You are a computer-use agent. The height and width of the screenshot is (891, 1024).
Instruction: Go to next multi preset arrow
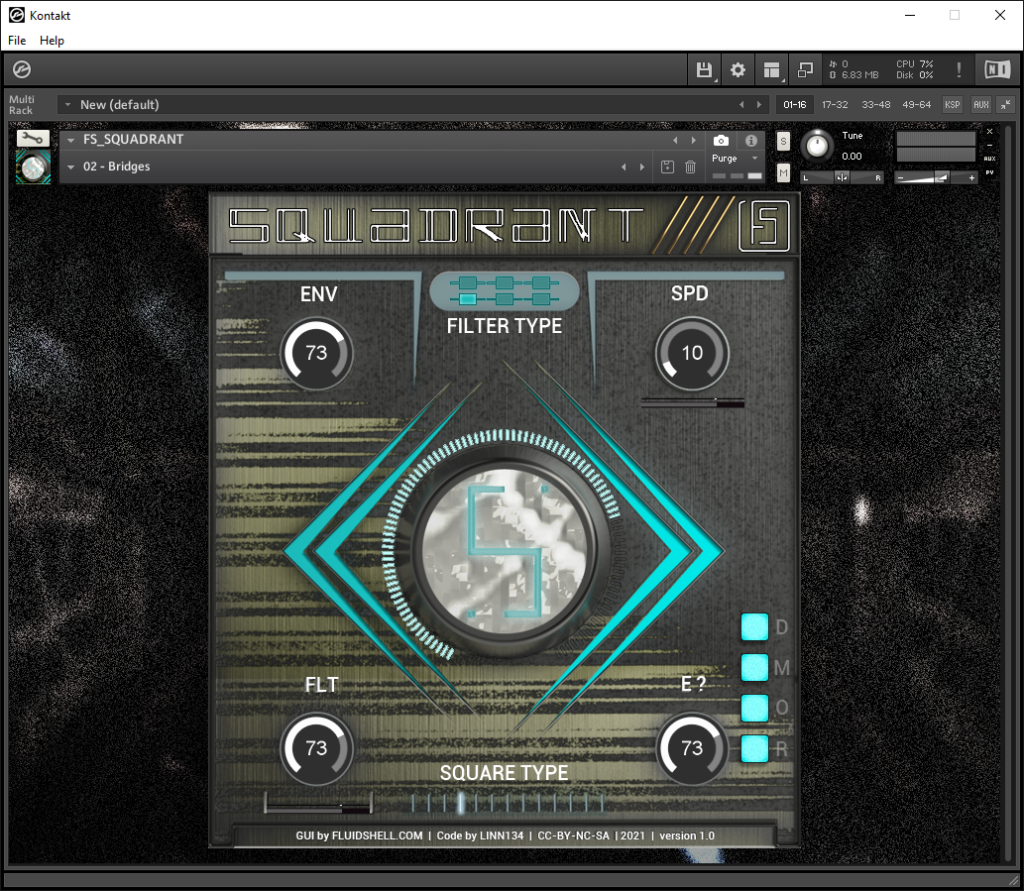coord(759,105)
